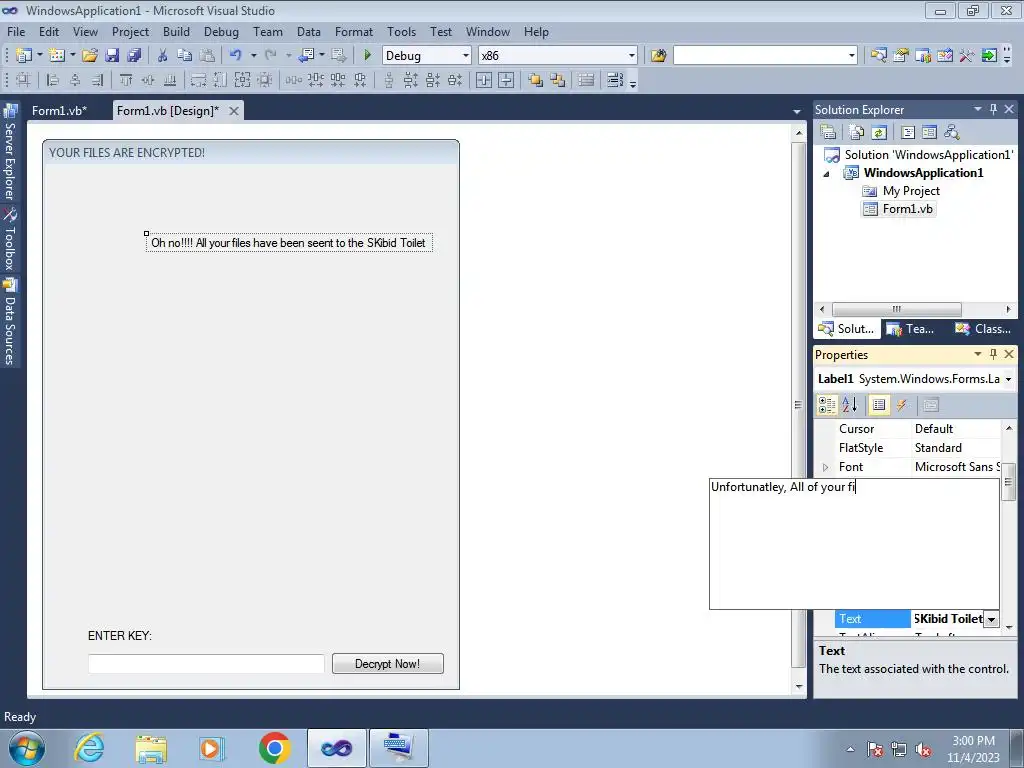Open the Text property value dropdown arrow
The width and height of the screenshot is (1024, 768).
(991, 619)
